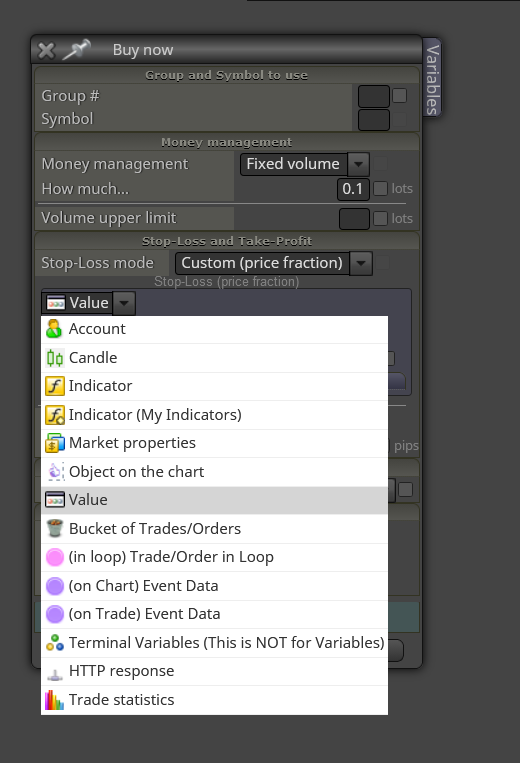
Task: Click the pin icon in Buy now title bar
Action: coord(77,49)
